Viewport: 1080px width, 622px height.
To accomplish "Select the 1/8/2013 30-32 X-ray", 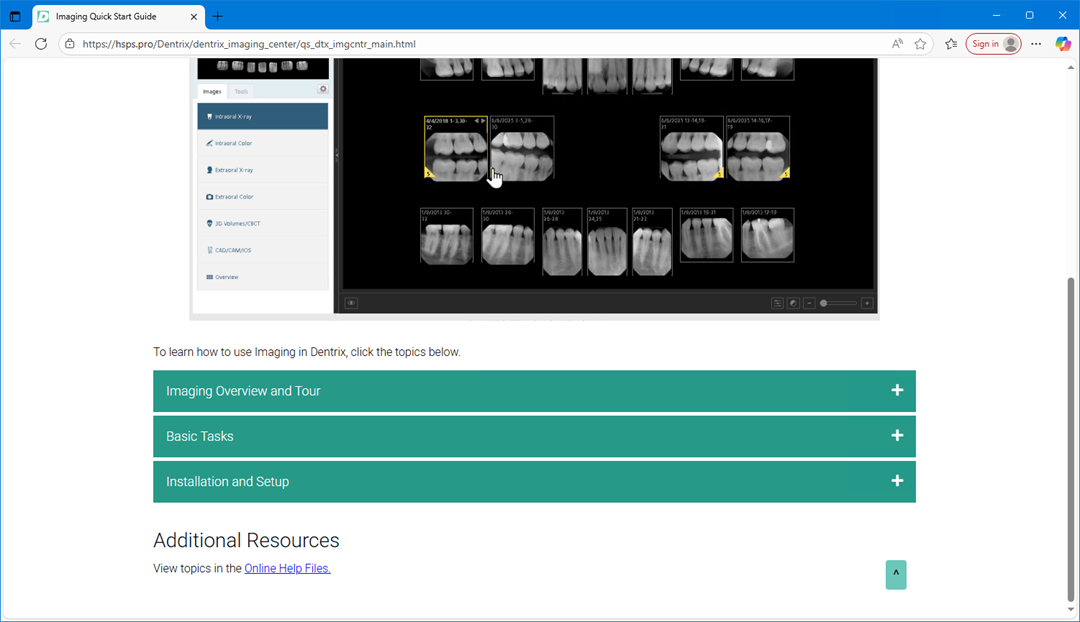I will pos(447,236).
